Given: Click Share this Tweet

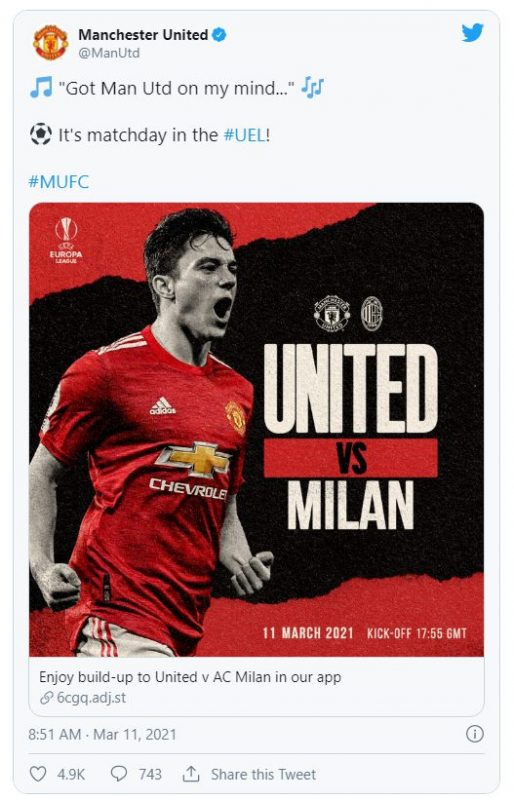Looking at the screenshot, I should click(x=263, y=774).
